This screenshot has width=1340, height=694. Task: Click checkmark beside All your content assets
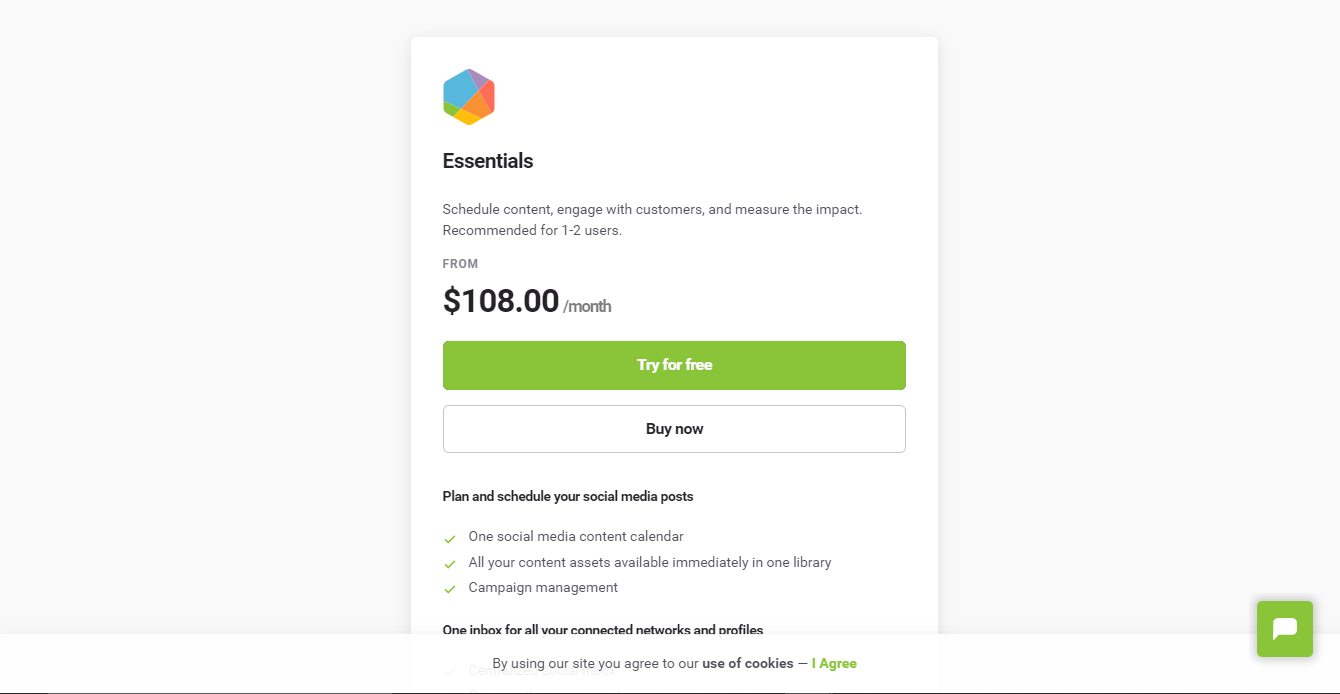click(x=450, y=564)
